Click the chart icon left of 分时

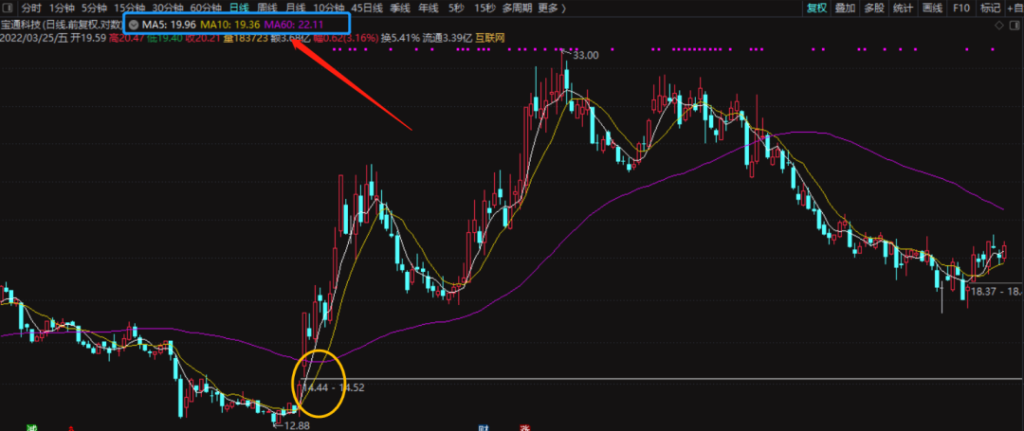[x=7, y=8]
